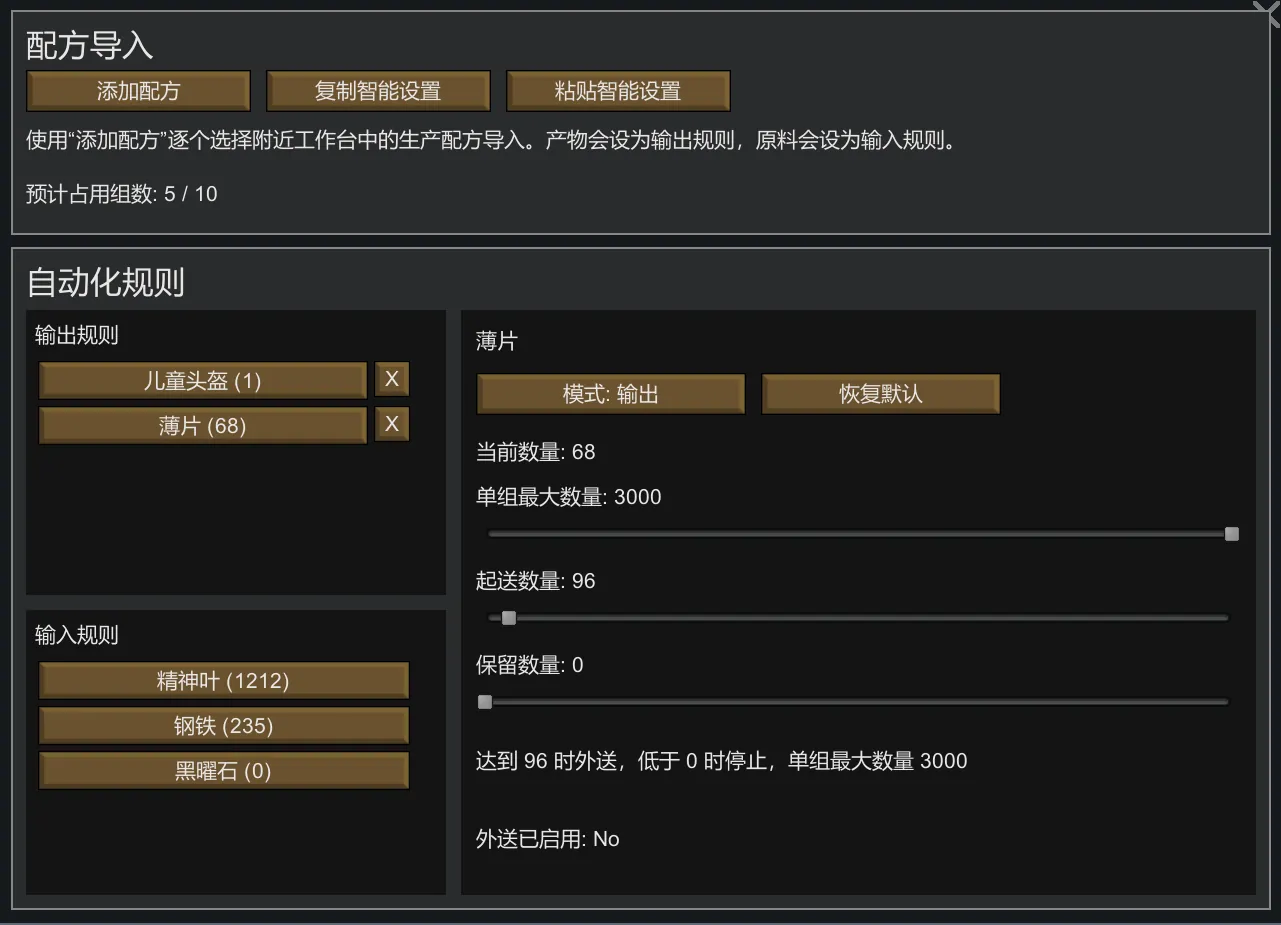Image resolution: width=1281 pixels, height=925 pixels.
Task: Click the 外送已启用: No status text
Action: (547, 839)
